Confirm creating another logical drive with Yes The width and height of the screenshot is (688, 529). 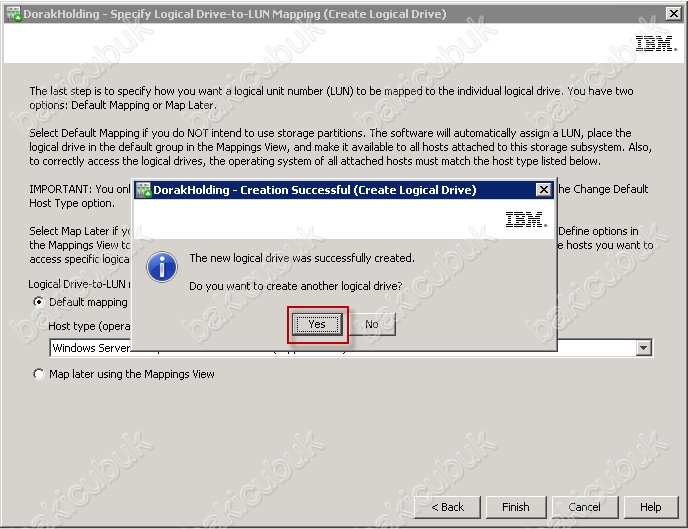317,324
